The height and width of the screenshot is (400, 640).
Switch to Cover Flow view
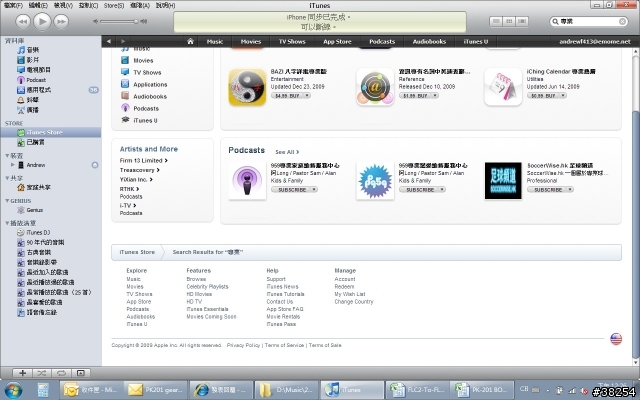(x=522, y=21)
